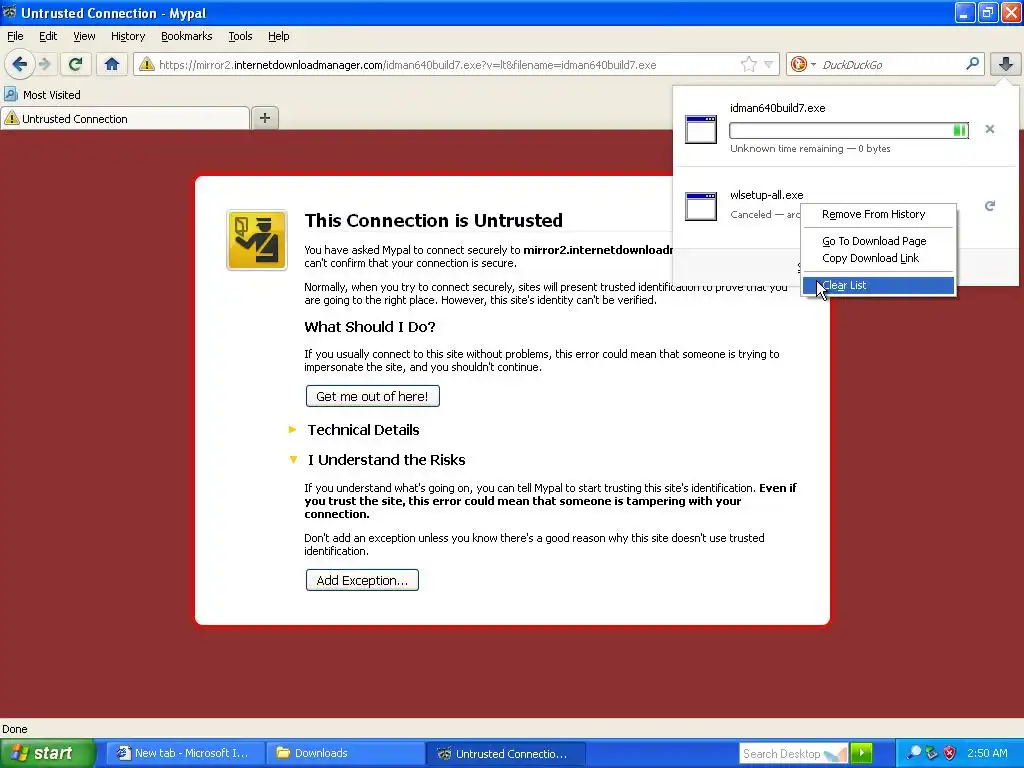Image resolution: width=1024 pixels, height=768 pixels.
Task: Choose Remove From History
Action: [873, 214]
